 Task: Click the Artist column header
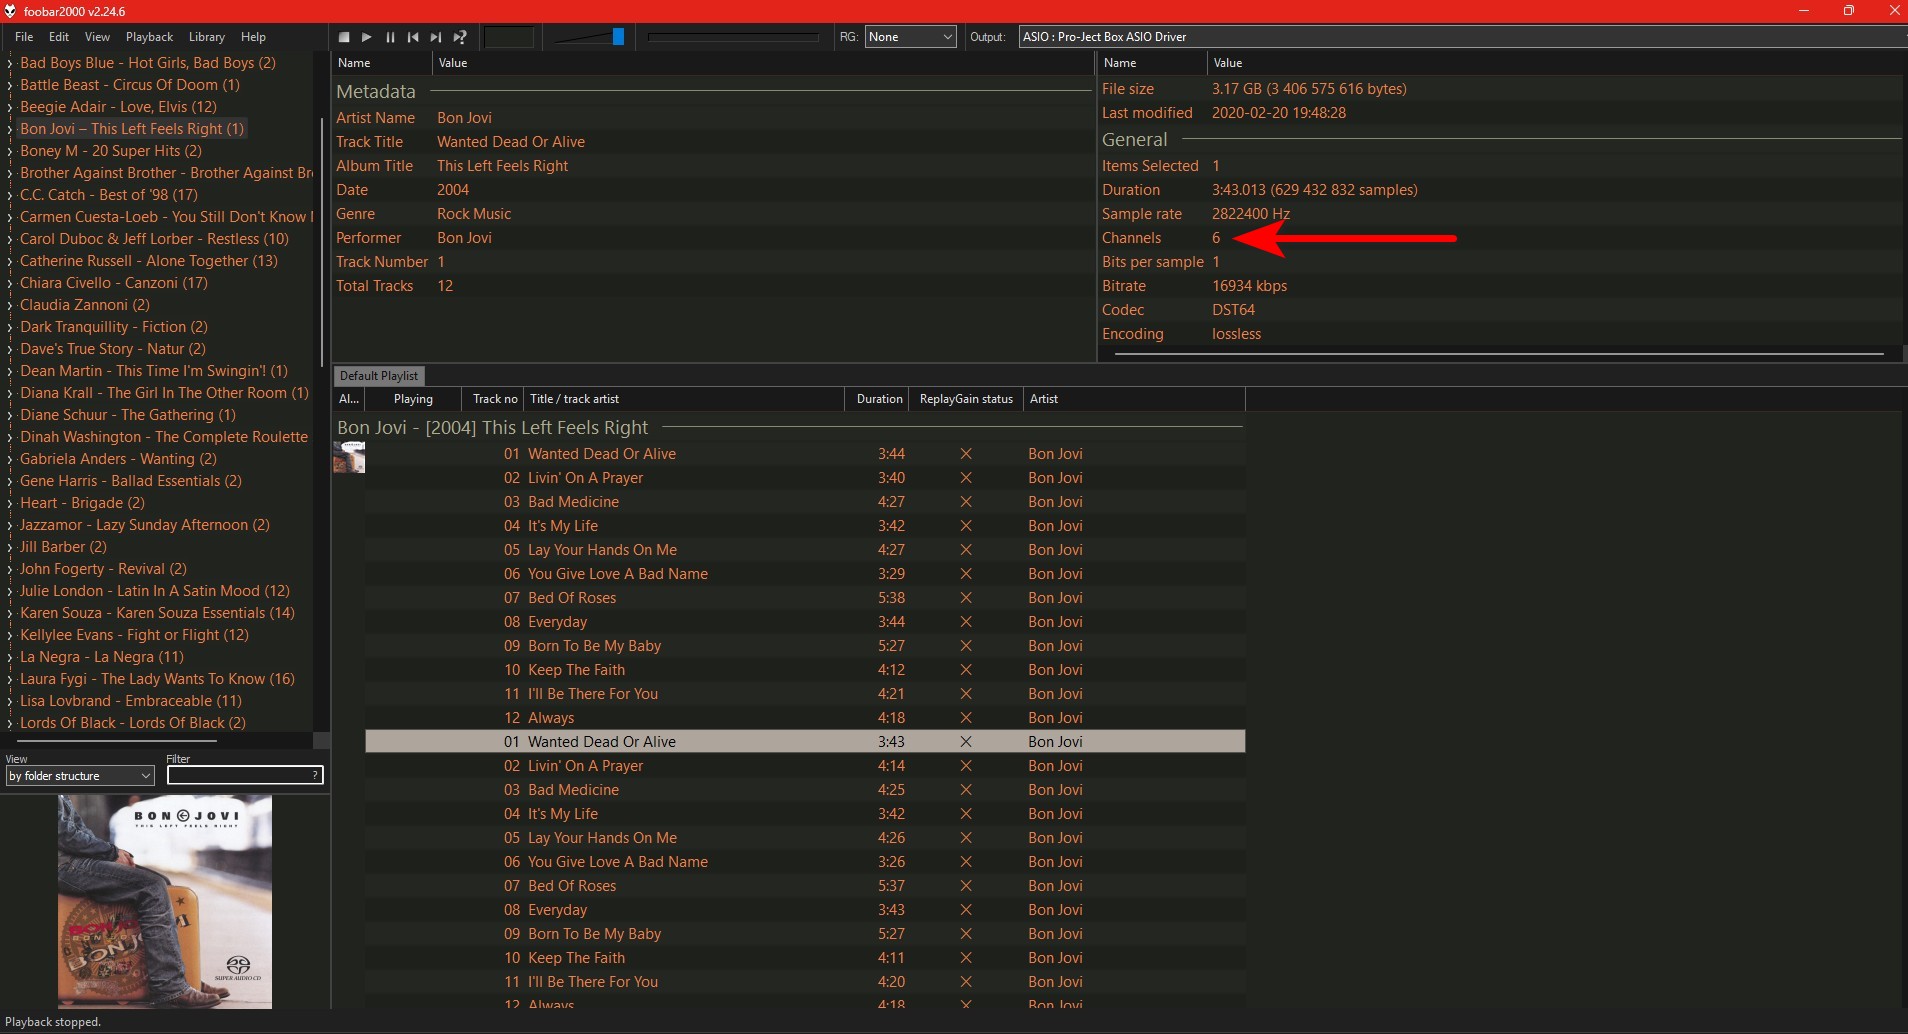point(1134,399)
